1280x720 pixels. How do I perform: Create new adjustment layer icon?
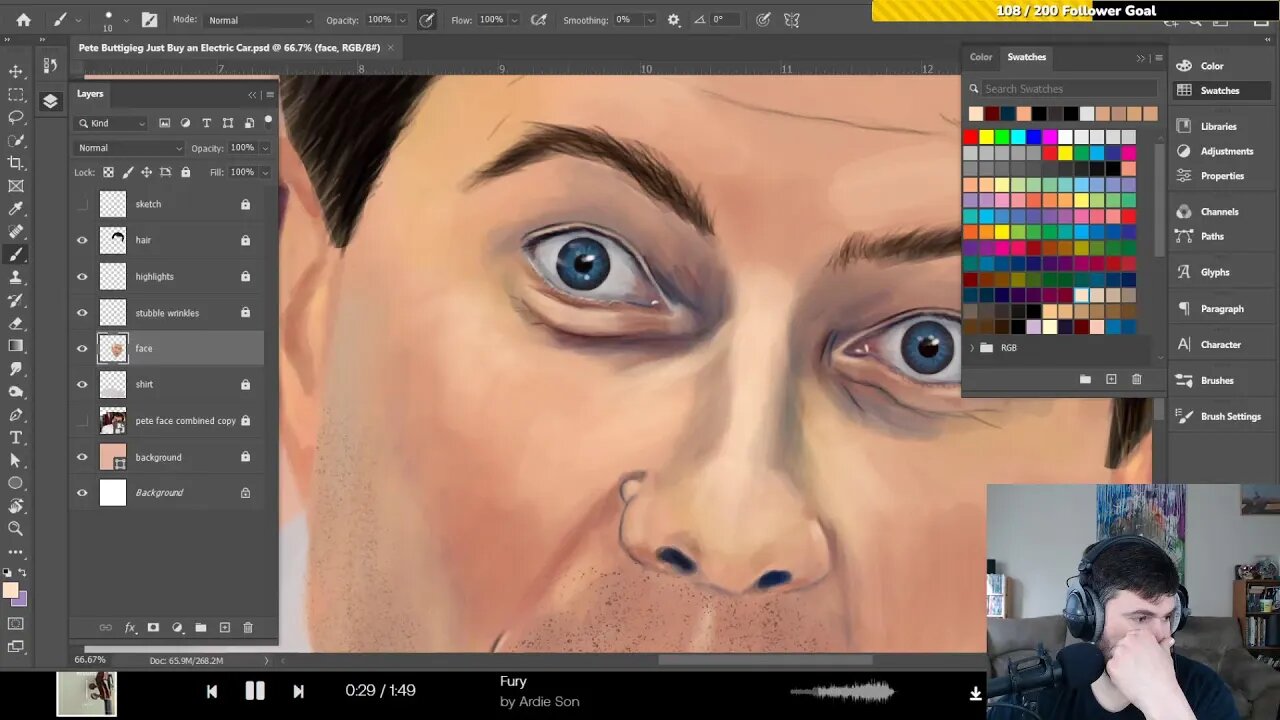click(x=177, y=627)
